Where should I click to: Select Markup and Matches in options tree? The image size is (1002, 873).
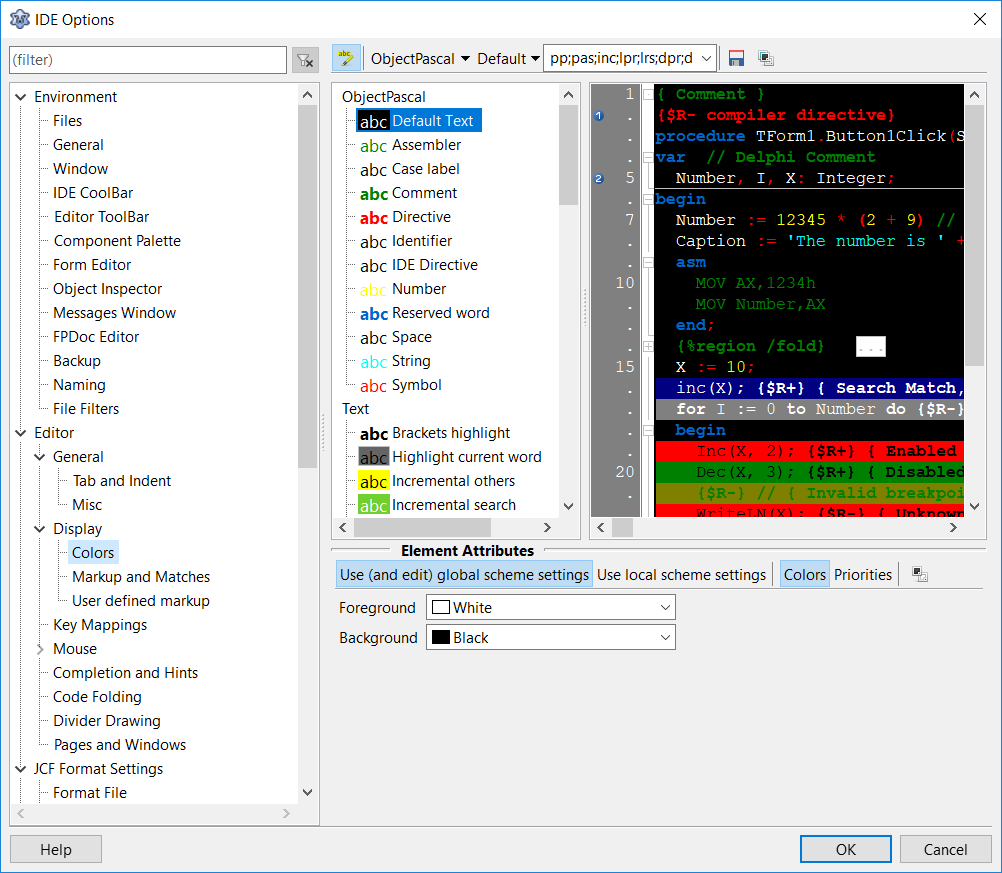141,577
